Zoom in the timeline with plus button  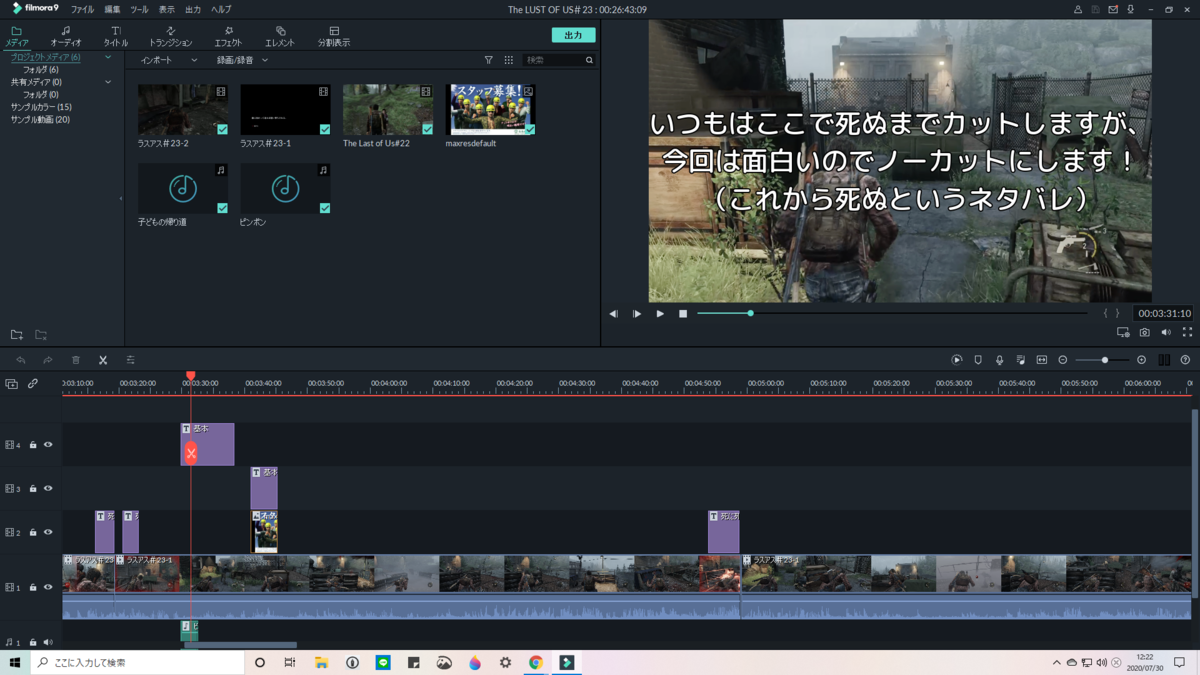pos(1142,360)
